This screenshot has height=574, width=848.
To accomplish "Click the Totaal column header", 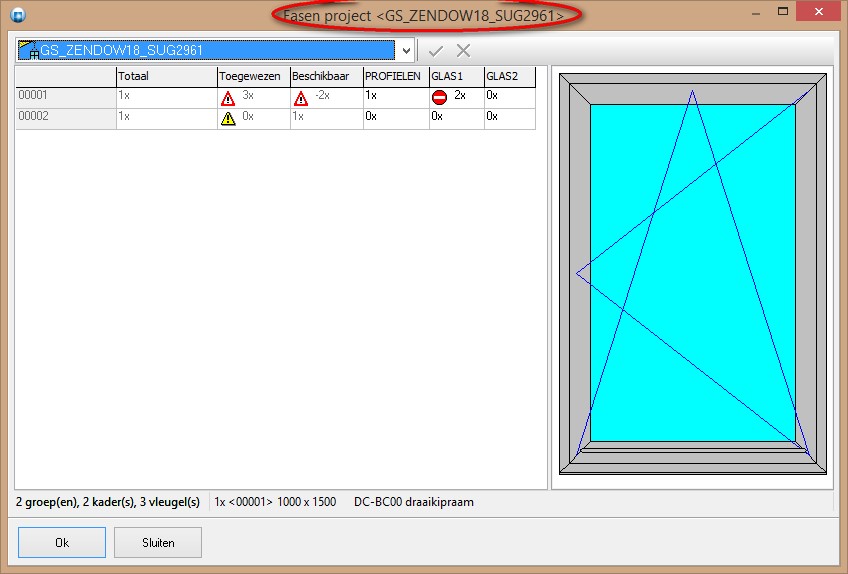I will (x=167, y=76).
